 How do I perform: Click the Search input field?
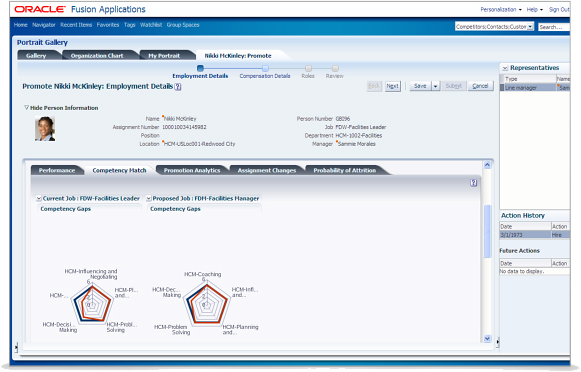point(554,27)
